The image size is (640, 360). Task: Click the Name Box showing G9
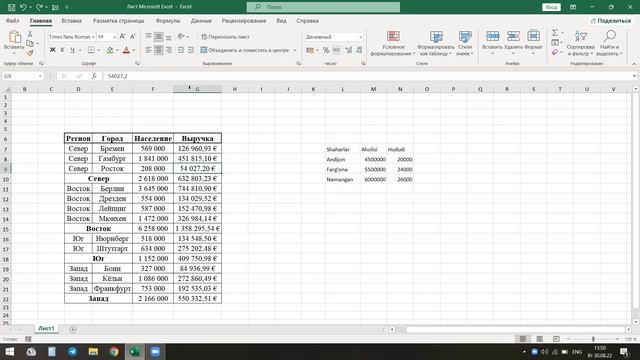(22, 76)
